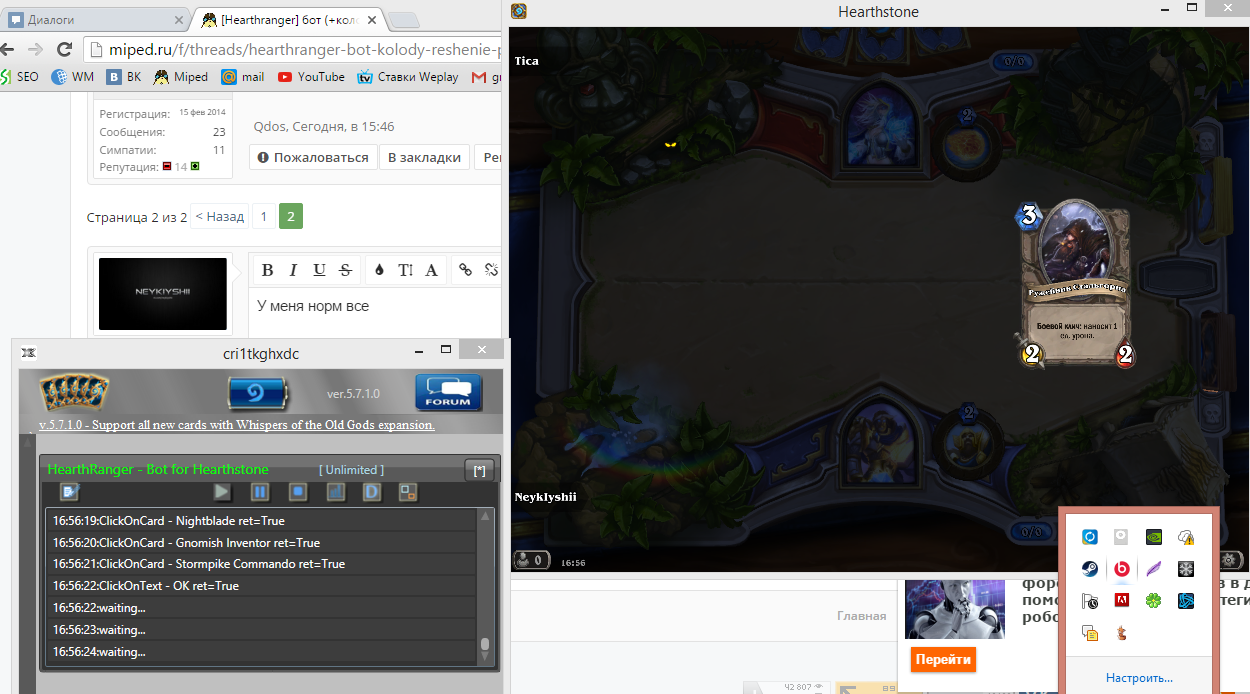Viewport: 1250px width, 694px height.
Task: Click log scrollbar up arrow
Action: pos(486,516)
